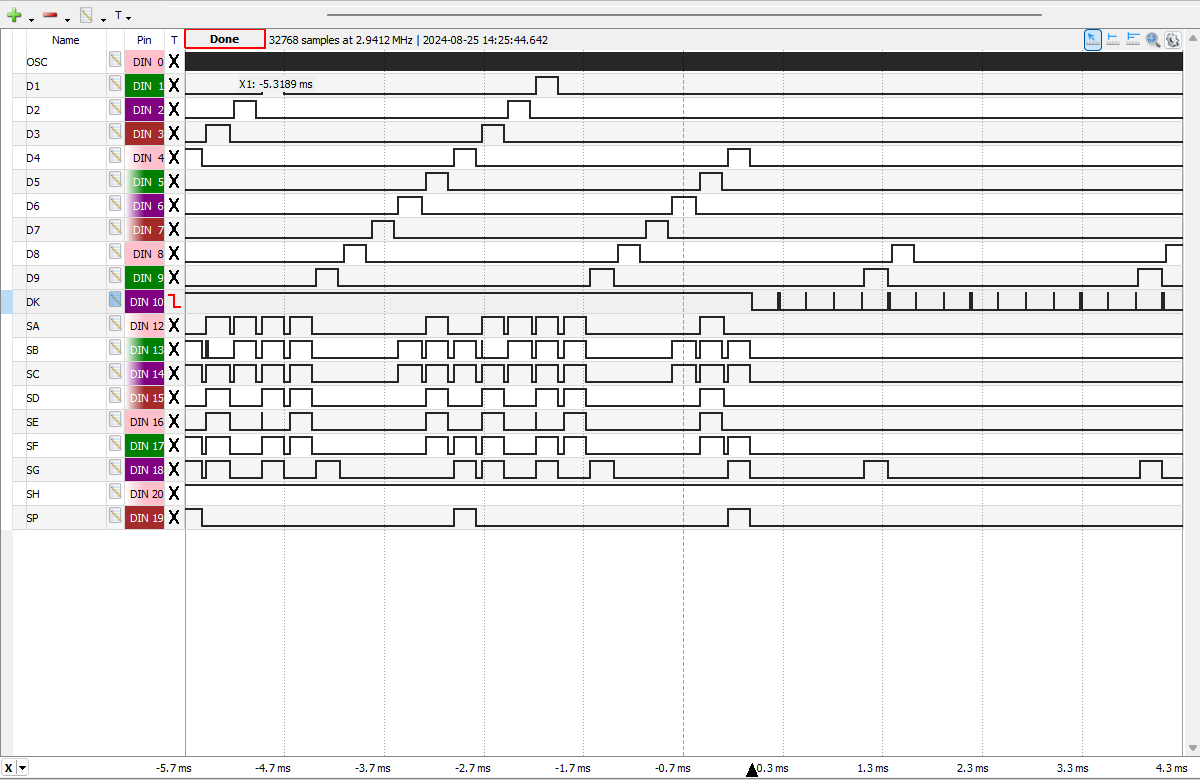Click the red minus remove channel icon
Viewport: 1200px width, 780px height.
point(50,16)
